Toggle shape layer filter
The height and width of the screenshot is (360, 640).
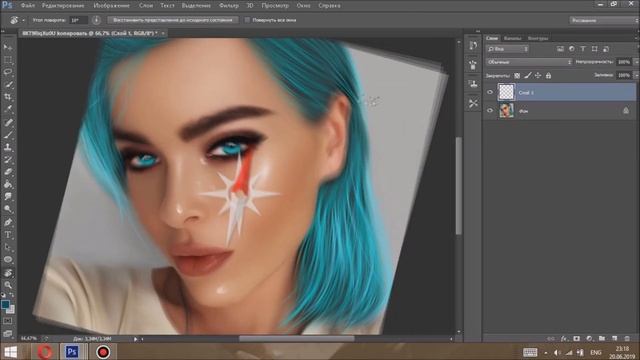click(595, 49)
